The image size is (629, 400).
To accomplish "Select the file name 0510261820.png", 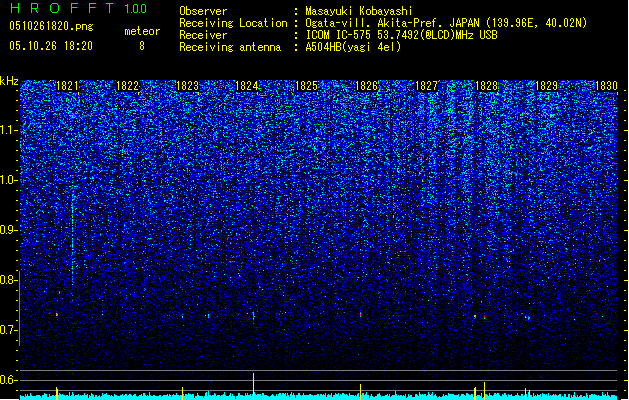I will tap(51, 26).
